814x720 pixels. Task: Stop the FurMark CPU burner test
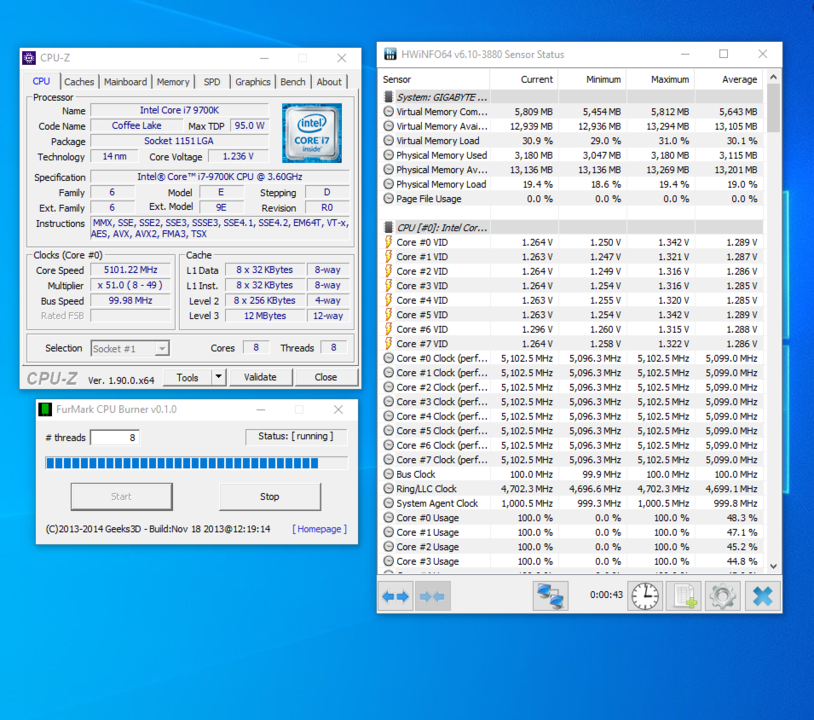(269, 496)
